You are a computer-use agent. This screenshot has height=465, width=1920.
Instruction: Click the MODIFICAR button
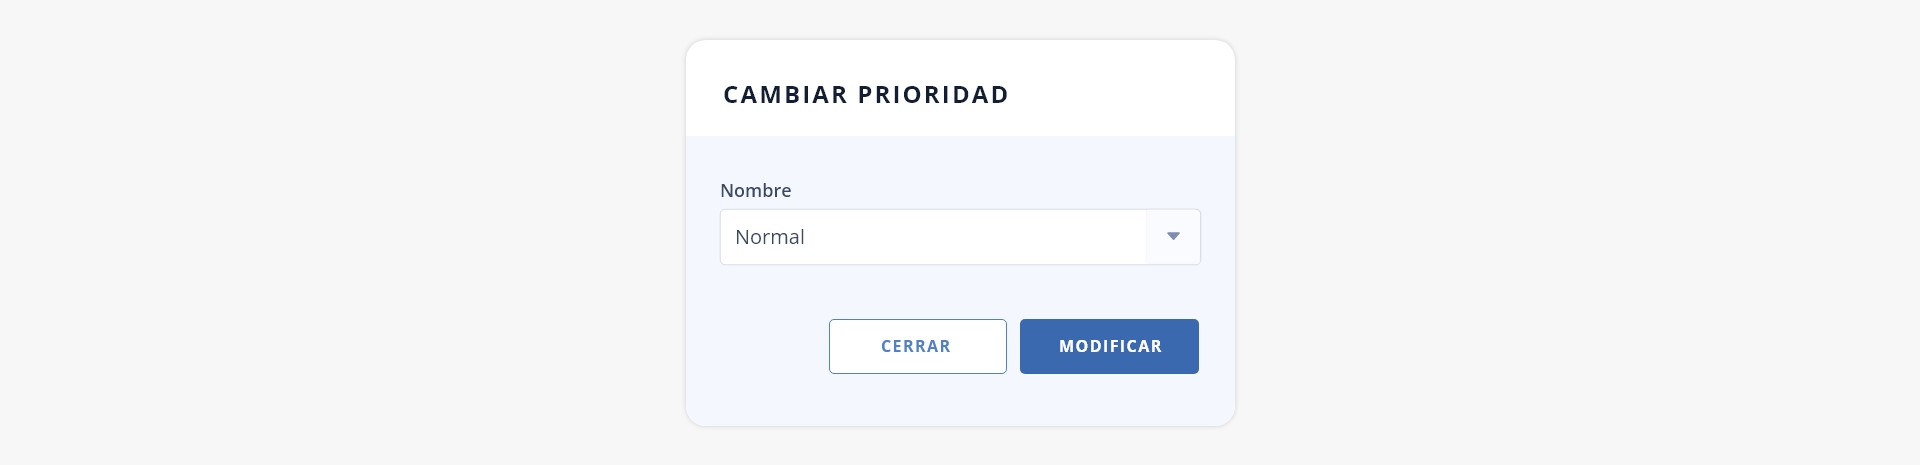(1109, 346)
